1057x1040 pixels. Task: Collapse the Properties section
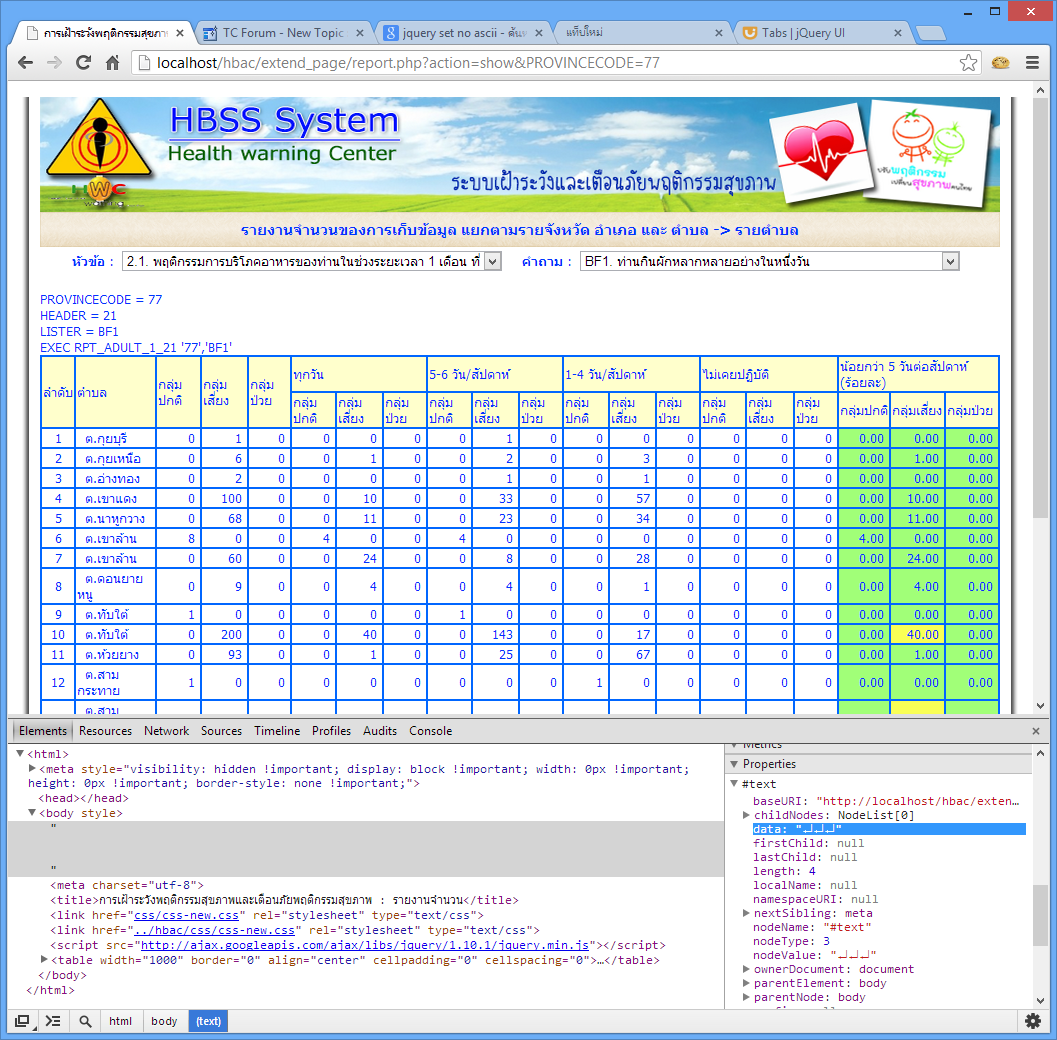pos(734,764)
